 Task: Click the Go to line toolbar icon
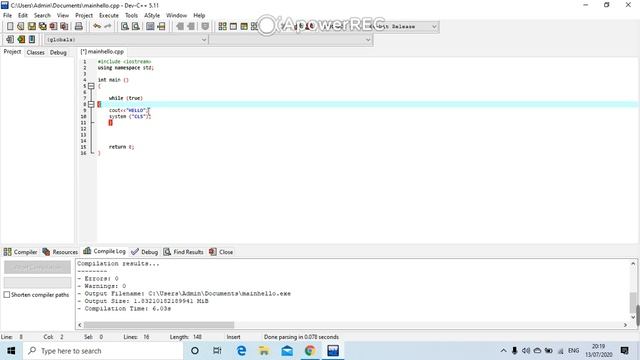click(x=161, y=26)
